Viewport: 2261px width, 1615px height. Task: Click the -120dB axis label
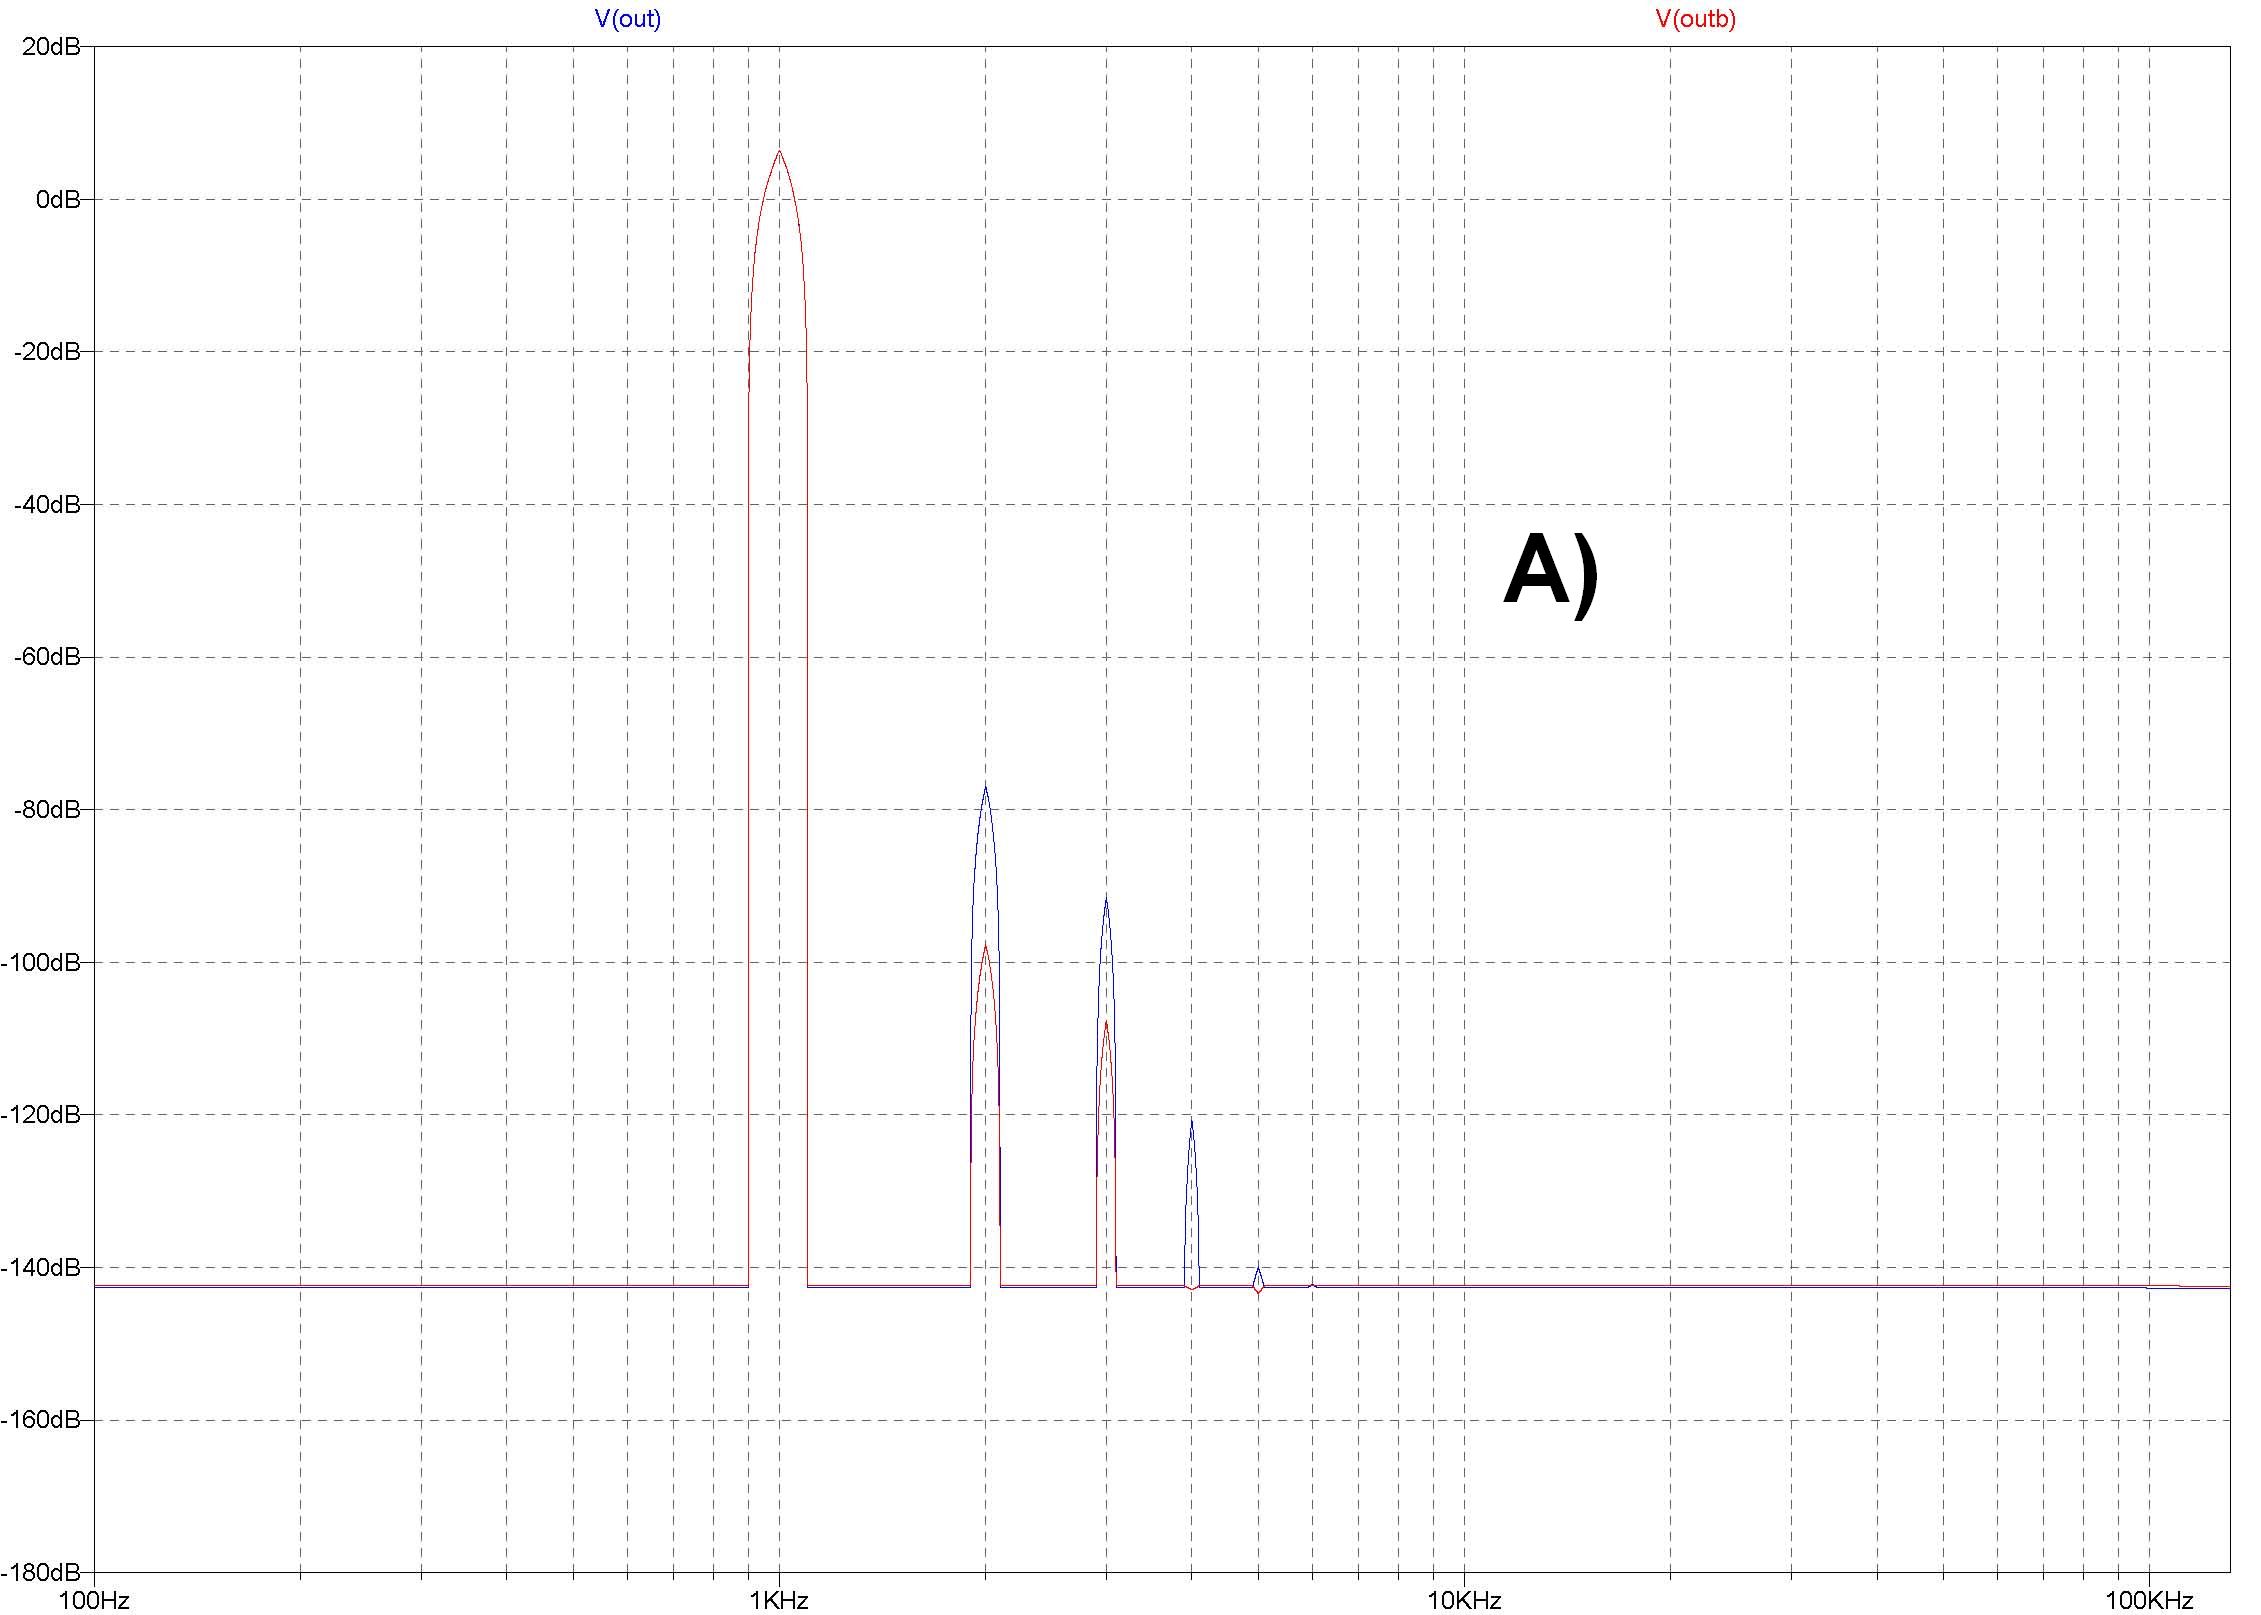point(41,1115)
